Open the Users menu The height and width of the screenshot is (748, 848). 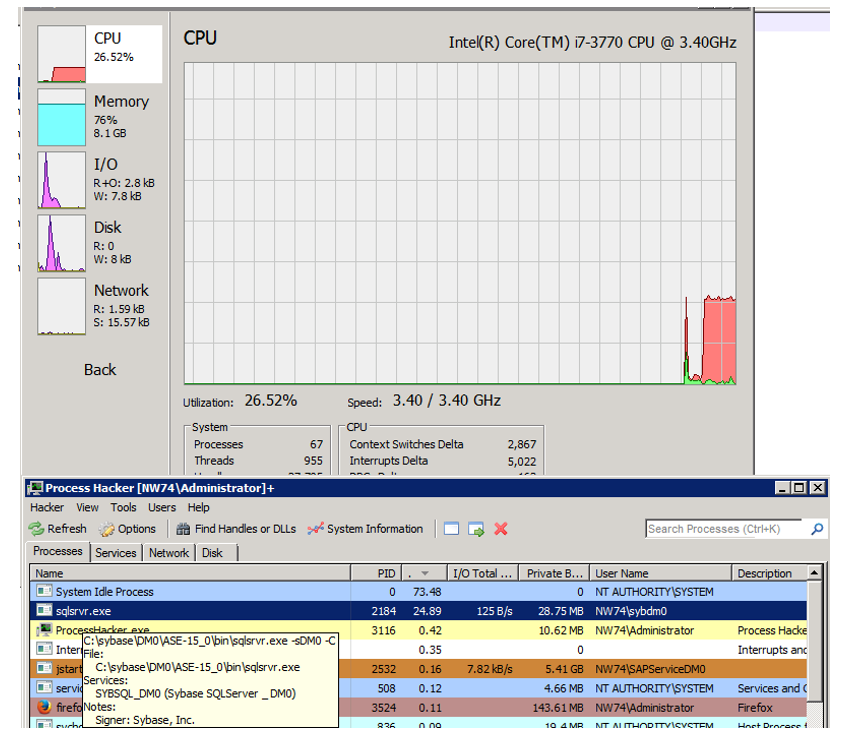click(x=162, y=507)
